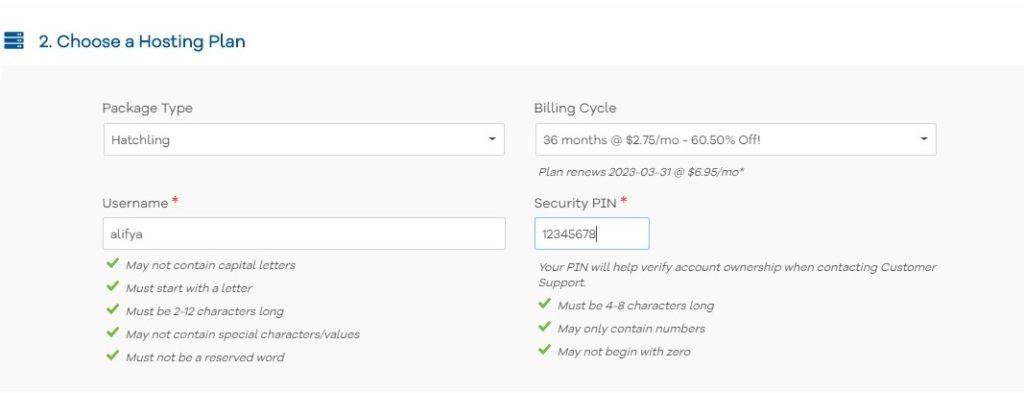Click the server icon beside Choose a Hosting Plan
The image size is (1024, 393).
(x=13, y=41)
